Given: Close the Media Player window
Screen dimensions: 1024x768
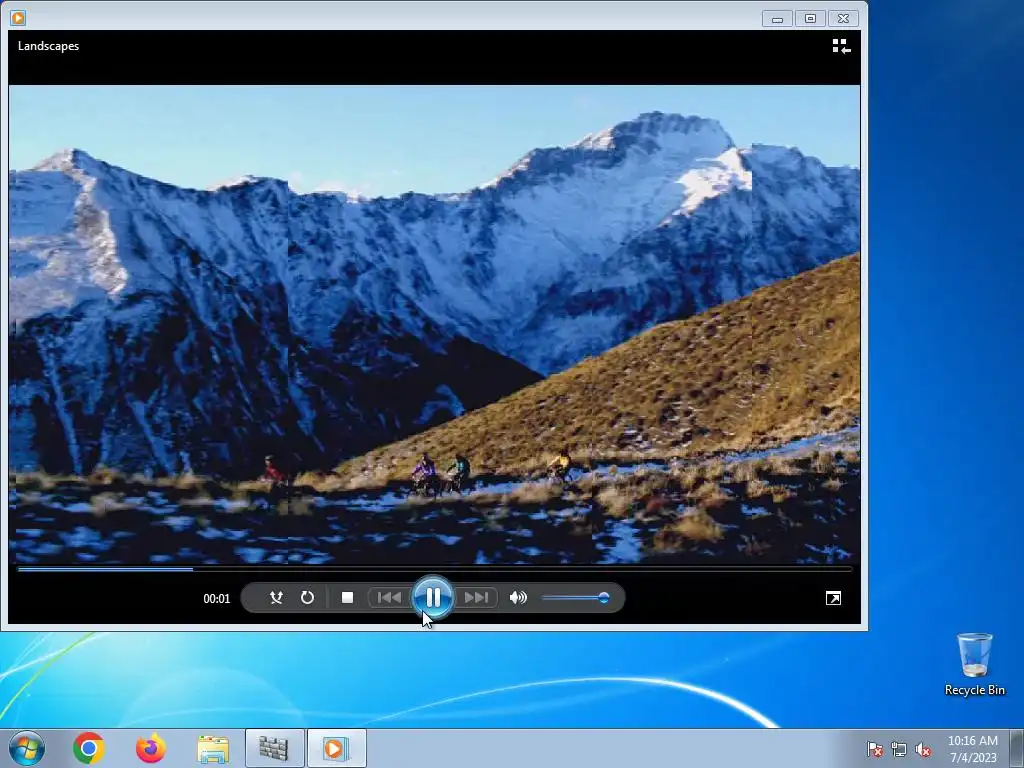Looking at the screenshot, I should 844,19.
